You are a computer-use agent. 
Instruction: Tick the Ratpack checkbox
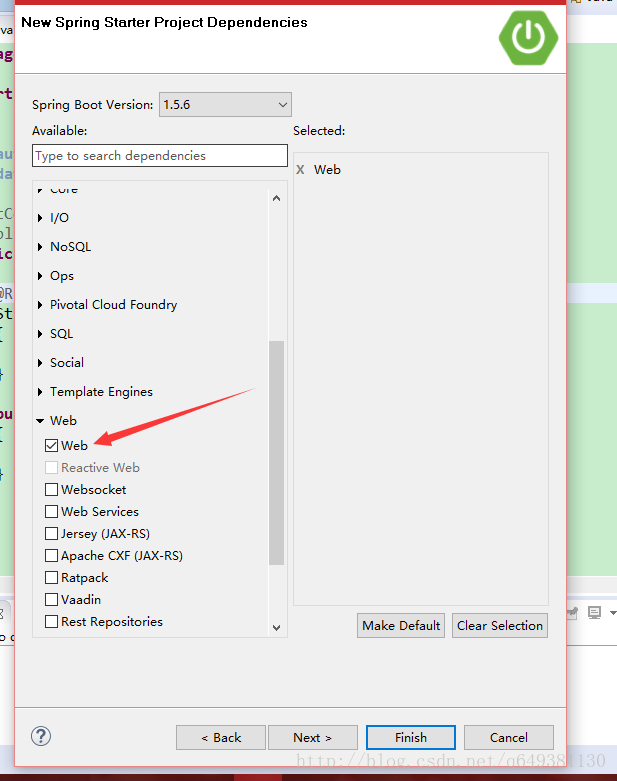[x=51, y=577]
